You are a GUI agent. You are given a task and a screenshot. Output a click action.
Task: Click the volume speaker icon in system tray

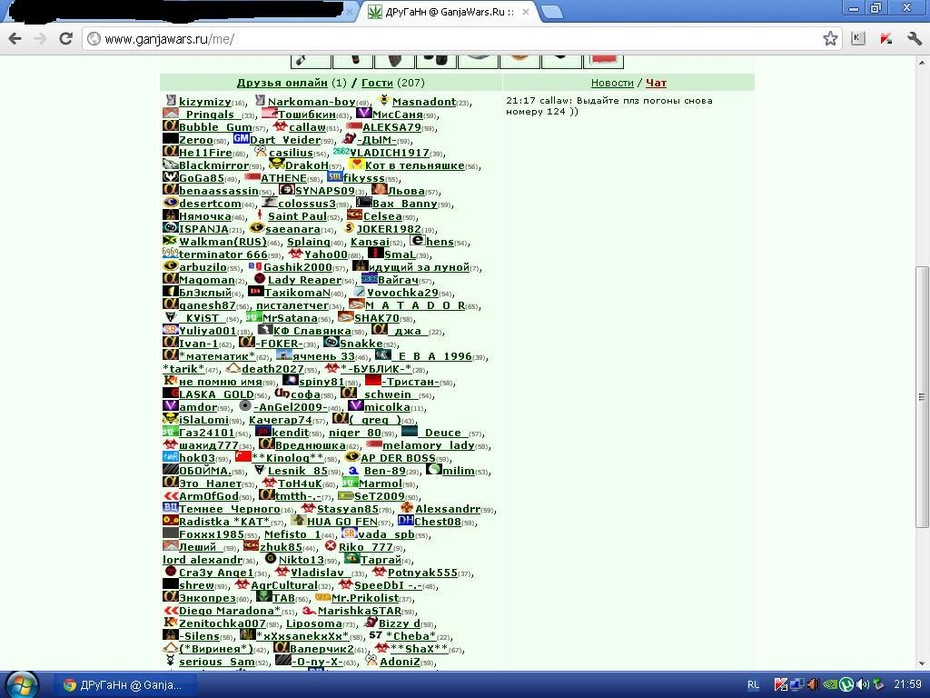(861, 684)
